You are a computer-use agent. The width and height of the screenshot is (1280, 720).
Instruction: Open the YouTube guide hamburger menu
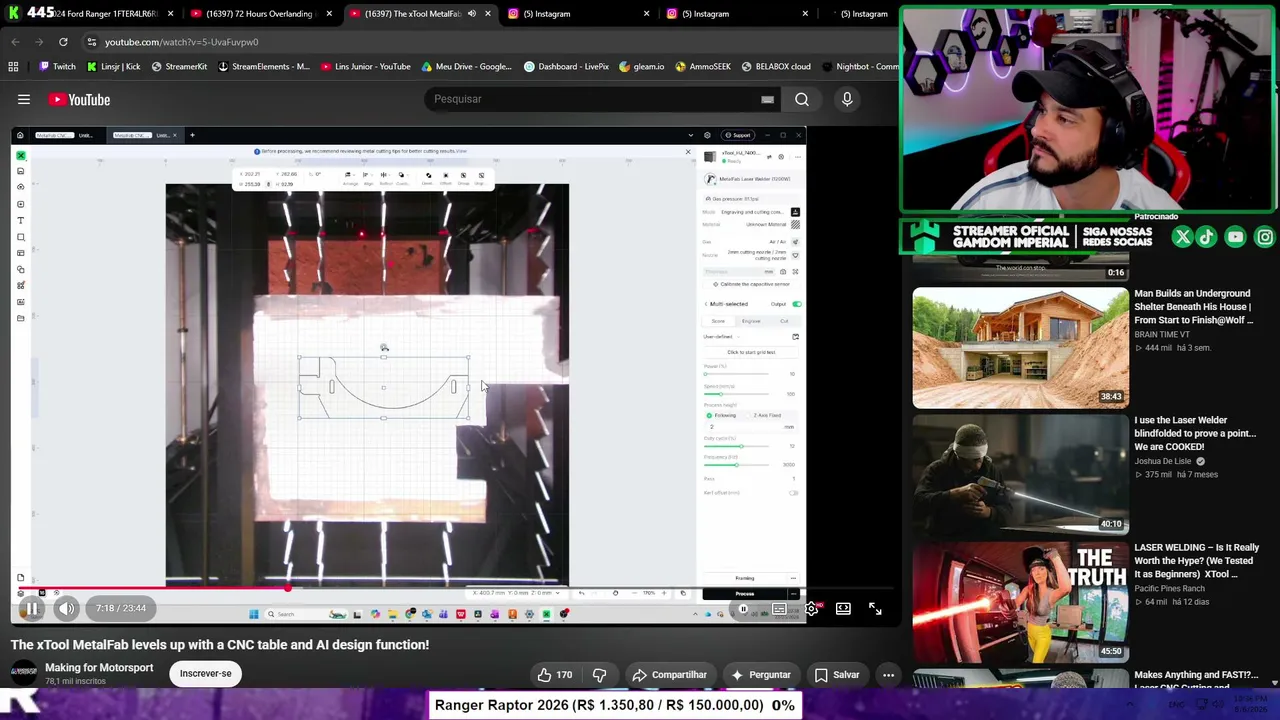(24, 99)
